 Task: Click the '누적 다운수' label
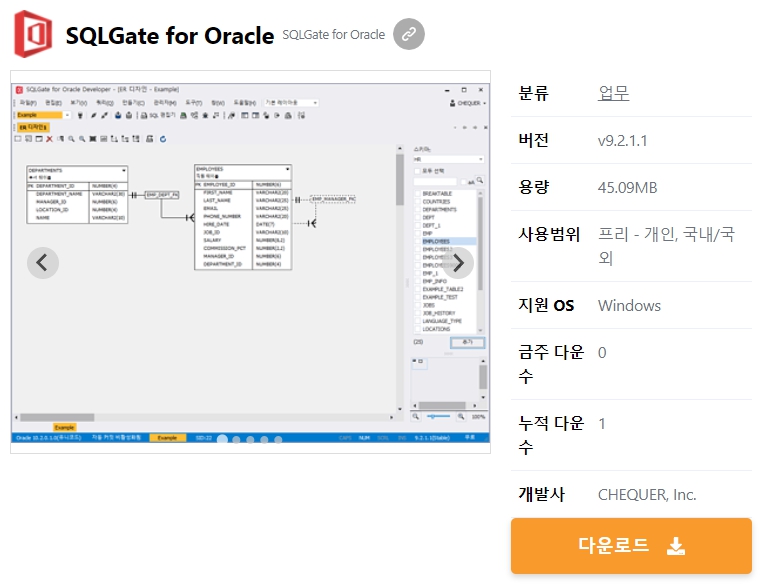(x=551, y=435)
